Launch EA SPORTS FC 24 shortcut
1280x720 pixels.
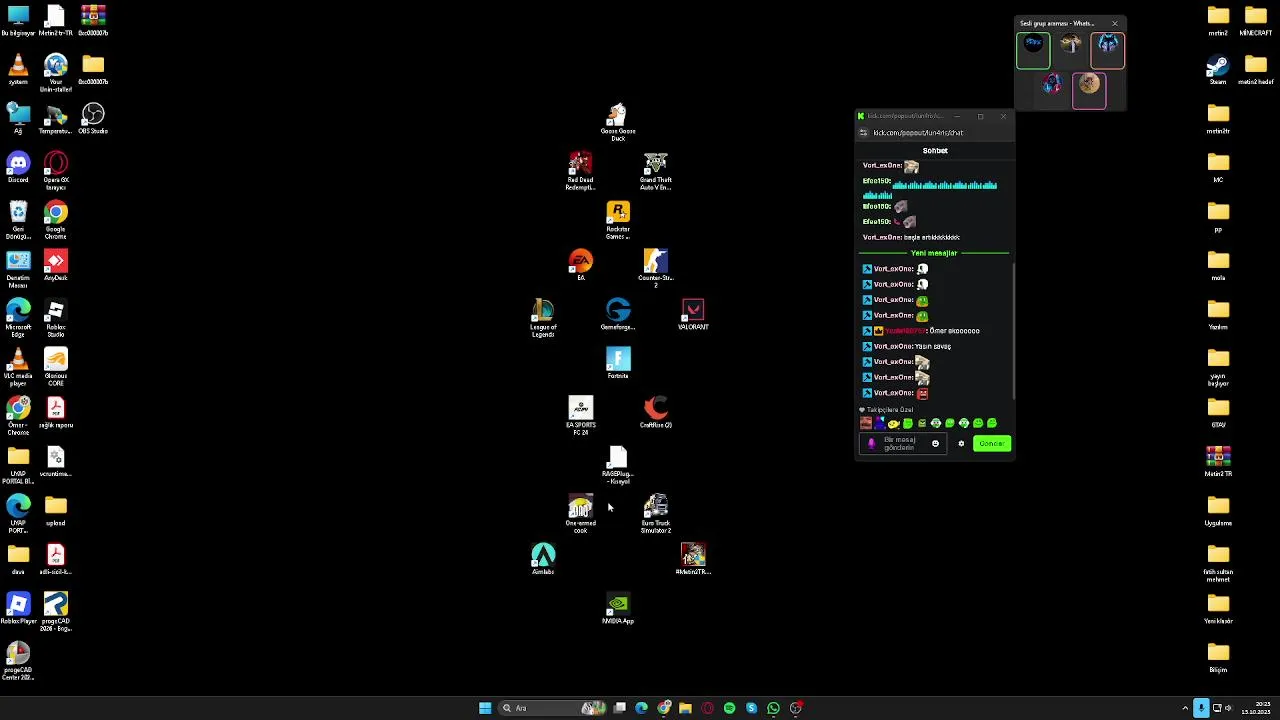(580, 415)
